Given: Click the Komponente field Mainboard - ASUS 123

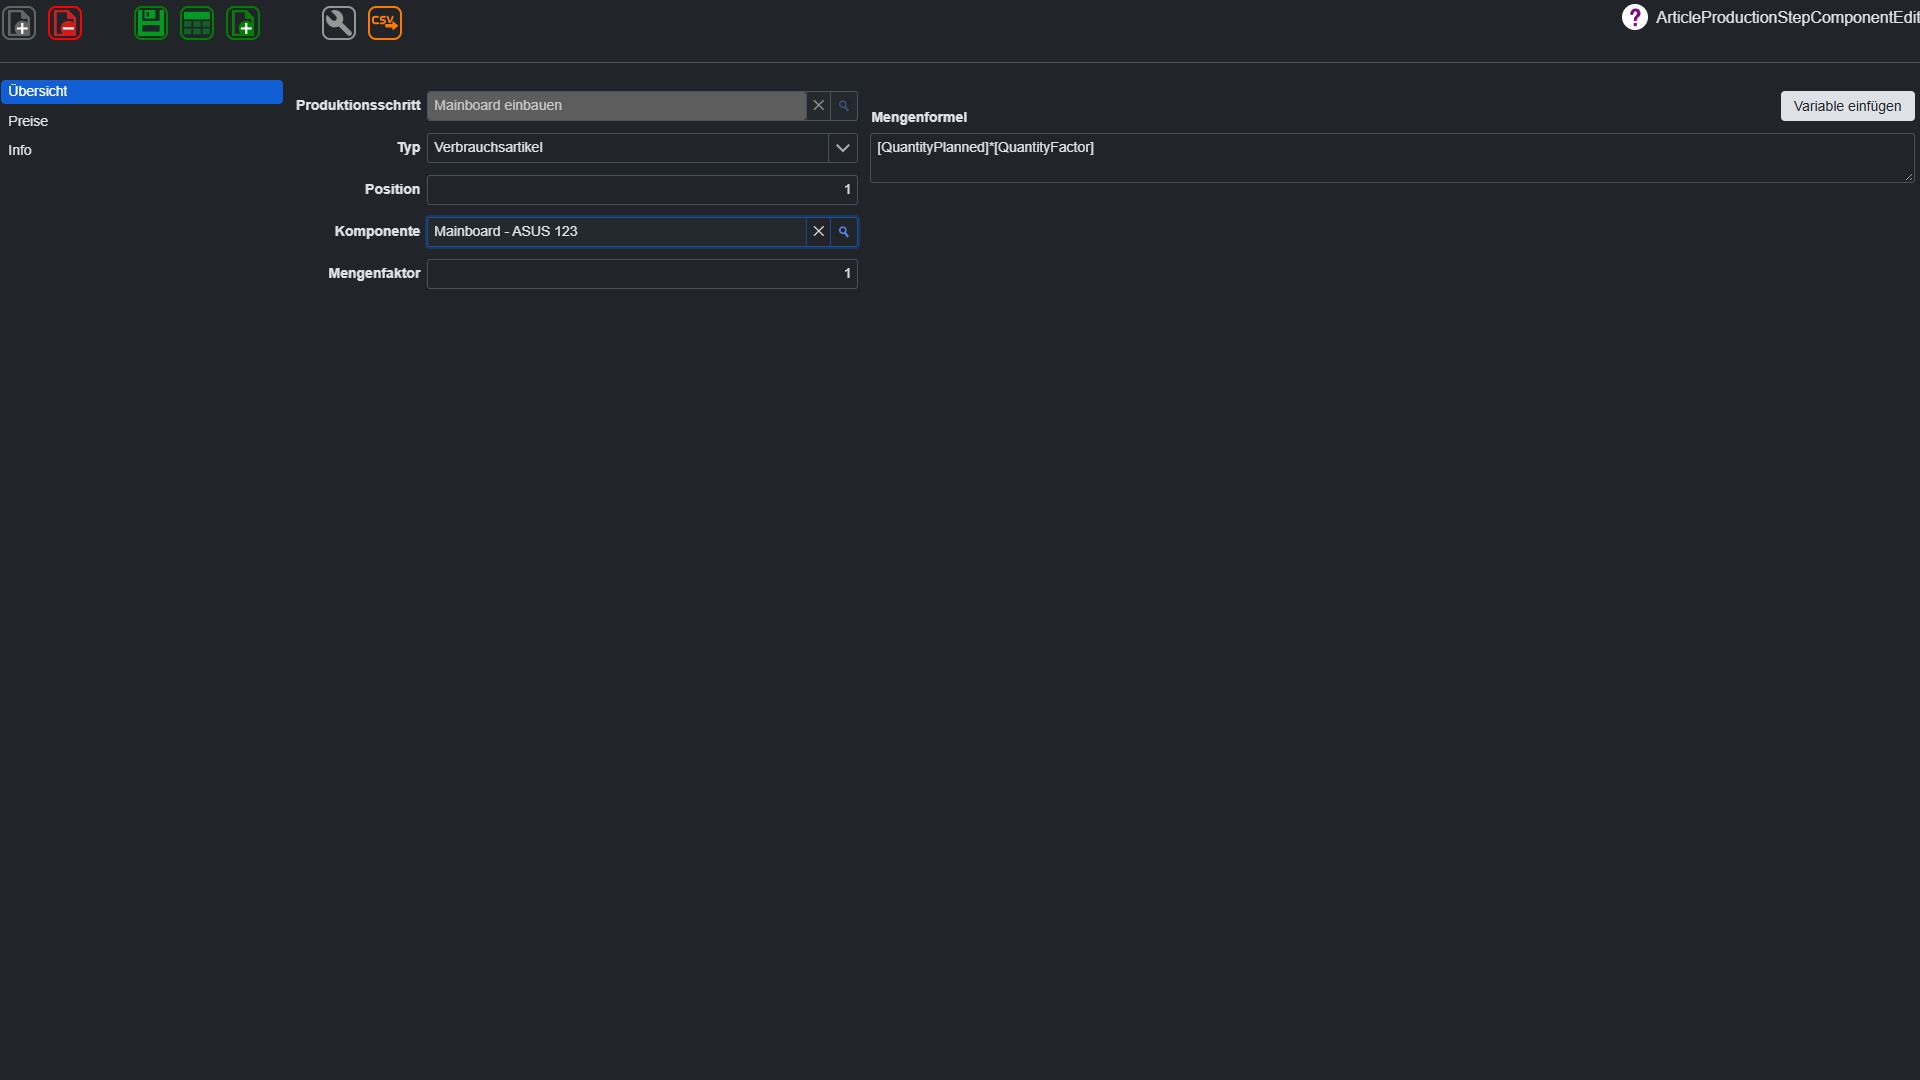Looking at the screenshot, I should [x=616, y=232].
